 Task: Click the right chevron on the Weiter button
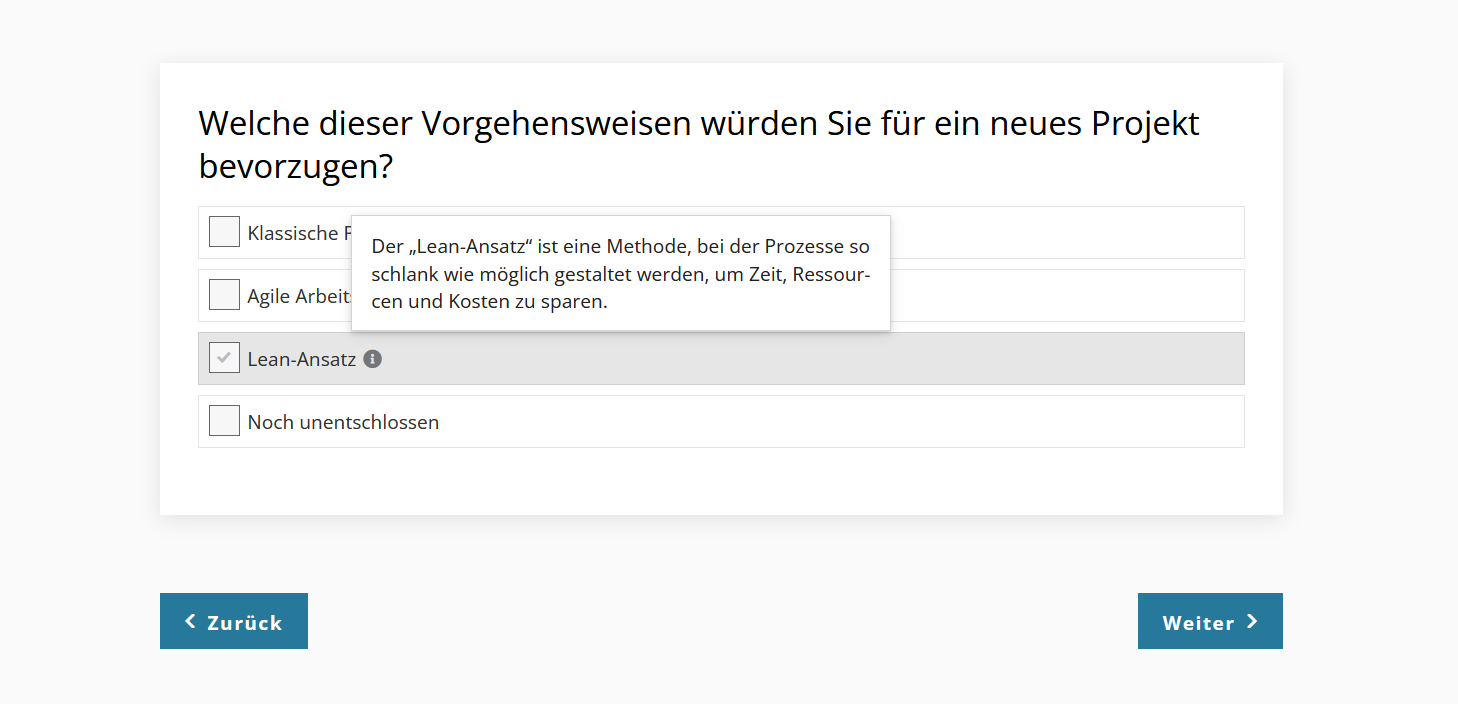point(1252,622)
